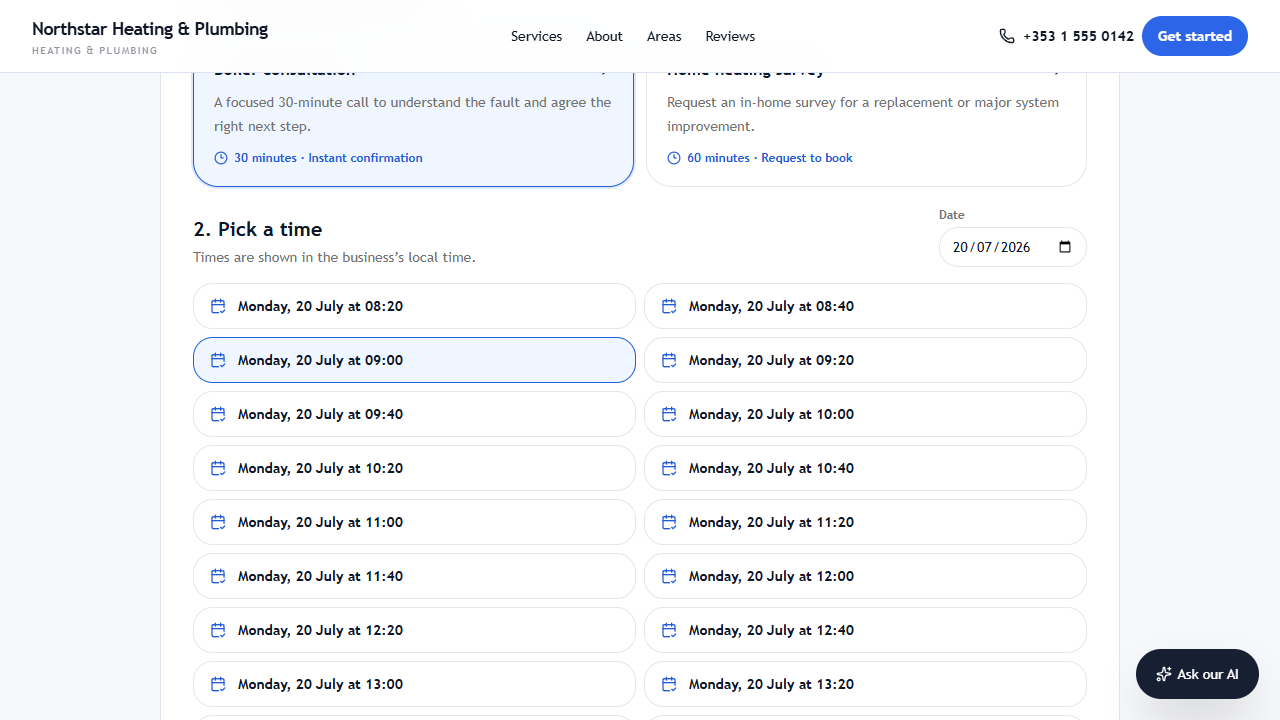Image resolution: width=1280 pixels, height=720 pixels.
Task: Click the calendar icon on the 11:40 slot
Action: (x=218, y=576)
